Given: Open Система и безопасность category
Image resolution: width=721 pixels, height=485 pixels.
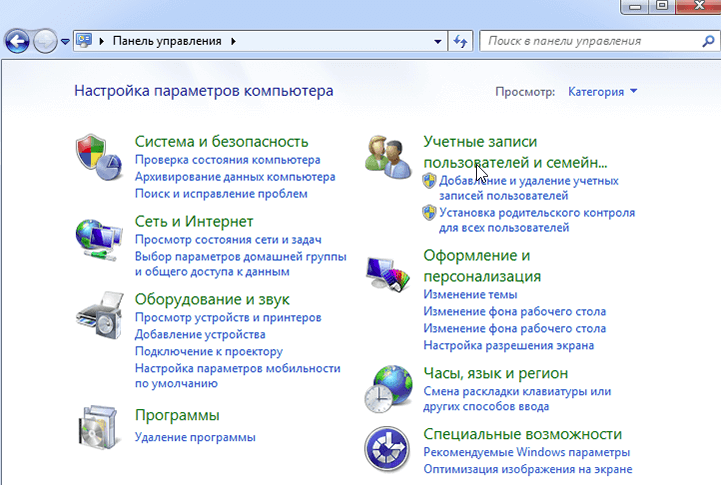Looking at the screenshot, I should click(221, 142).
